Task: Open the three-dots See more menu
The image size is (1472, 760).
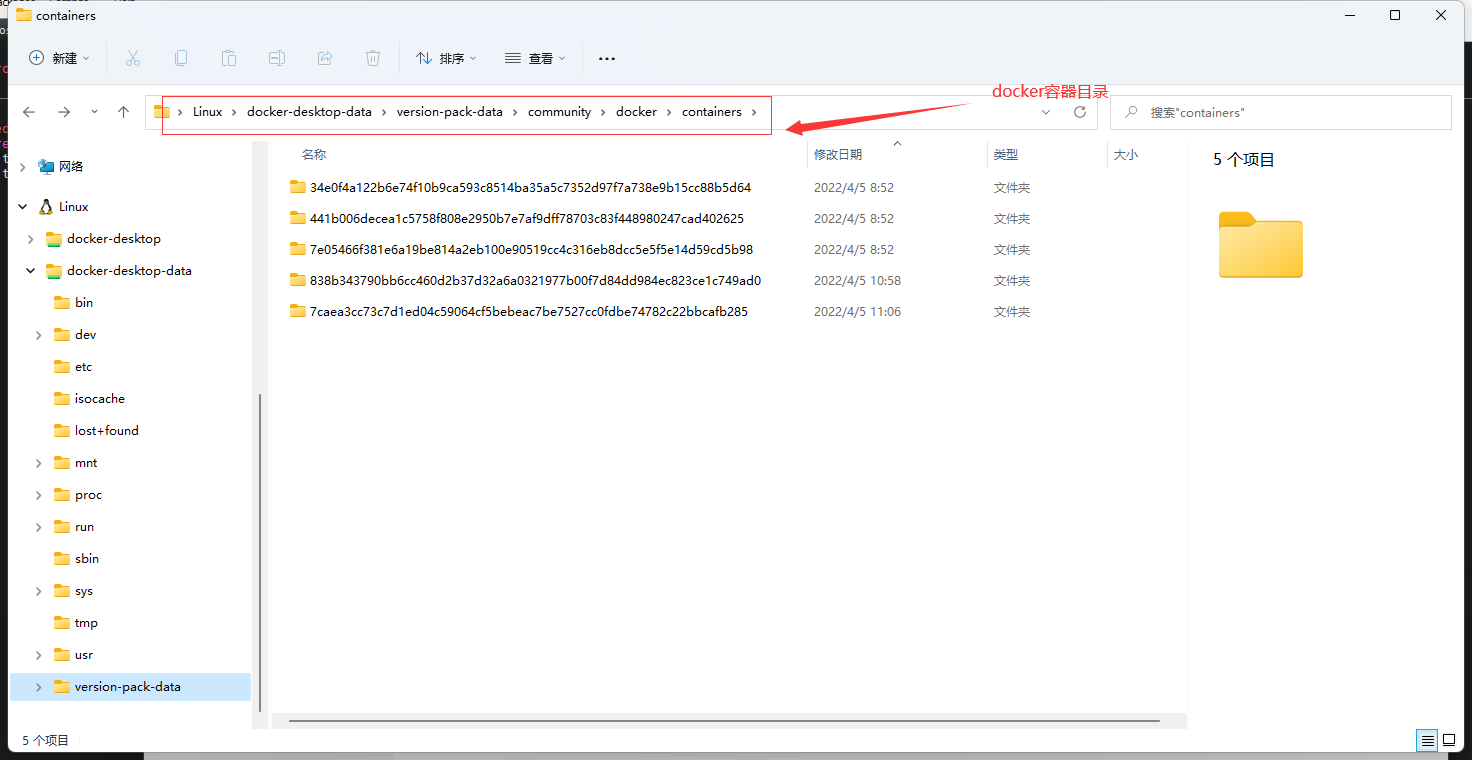Action: 607,58
